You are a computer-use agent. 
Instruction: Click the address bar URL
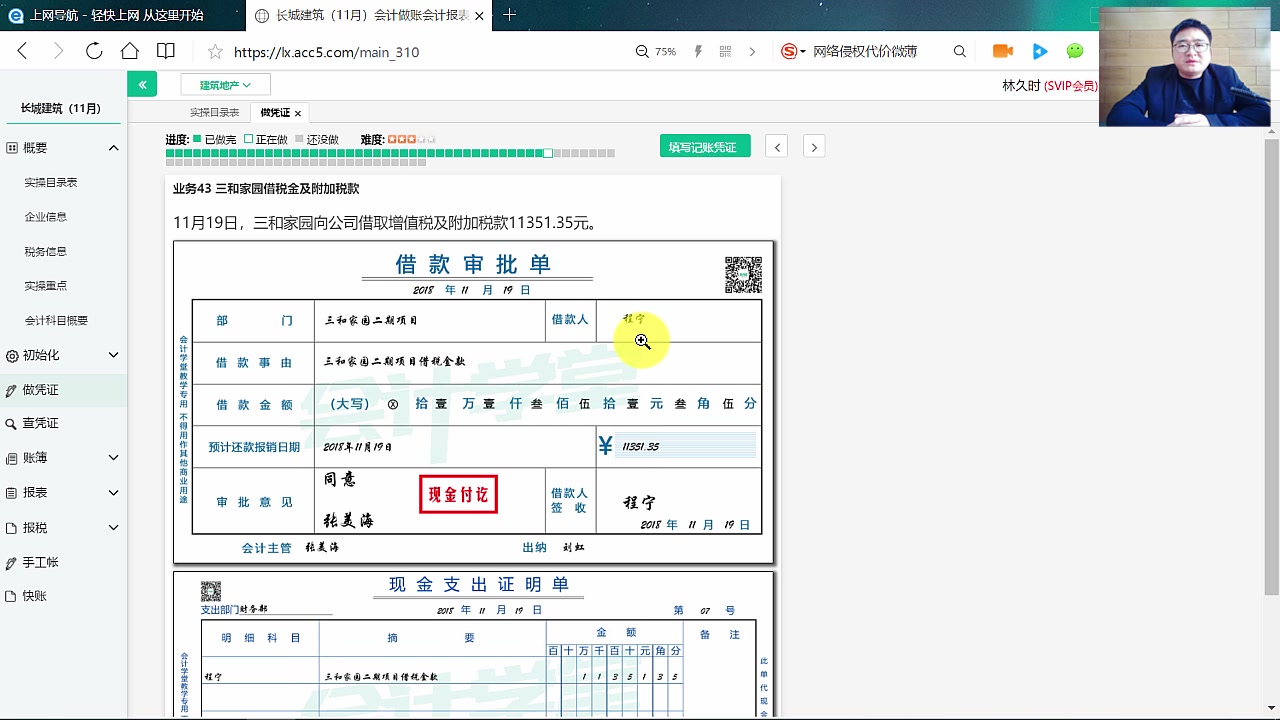click(327, 52)
